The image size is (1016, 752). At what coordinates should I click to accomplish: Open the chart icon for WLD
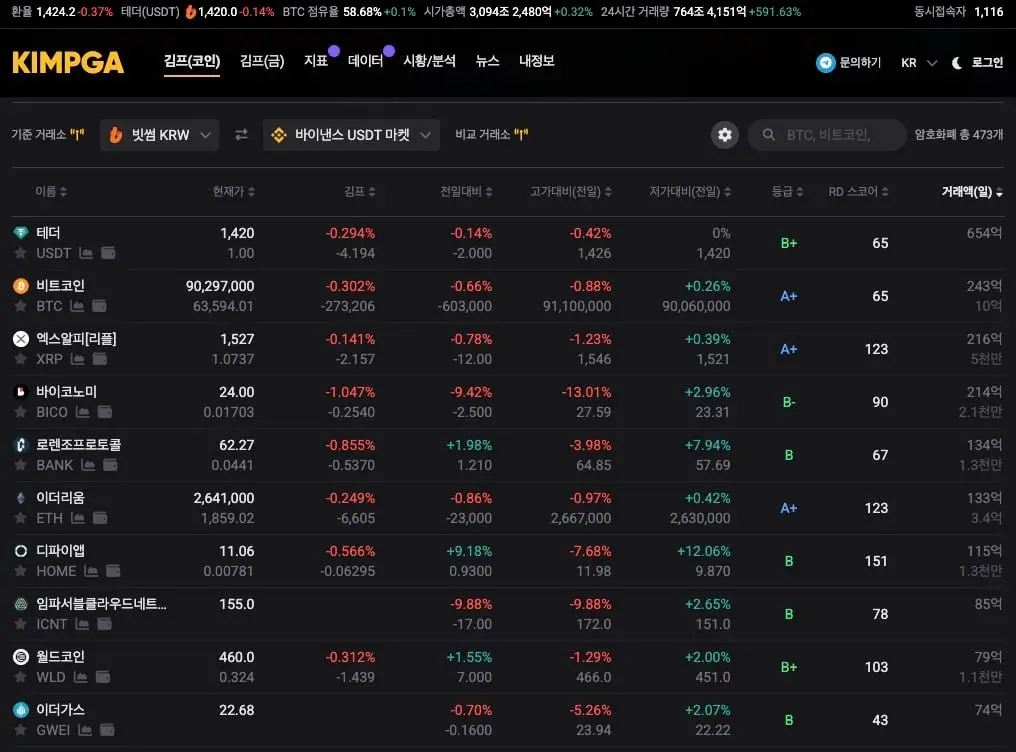80,678
